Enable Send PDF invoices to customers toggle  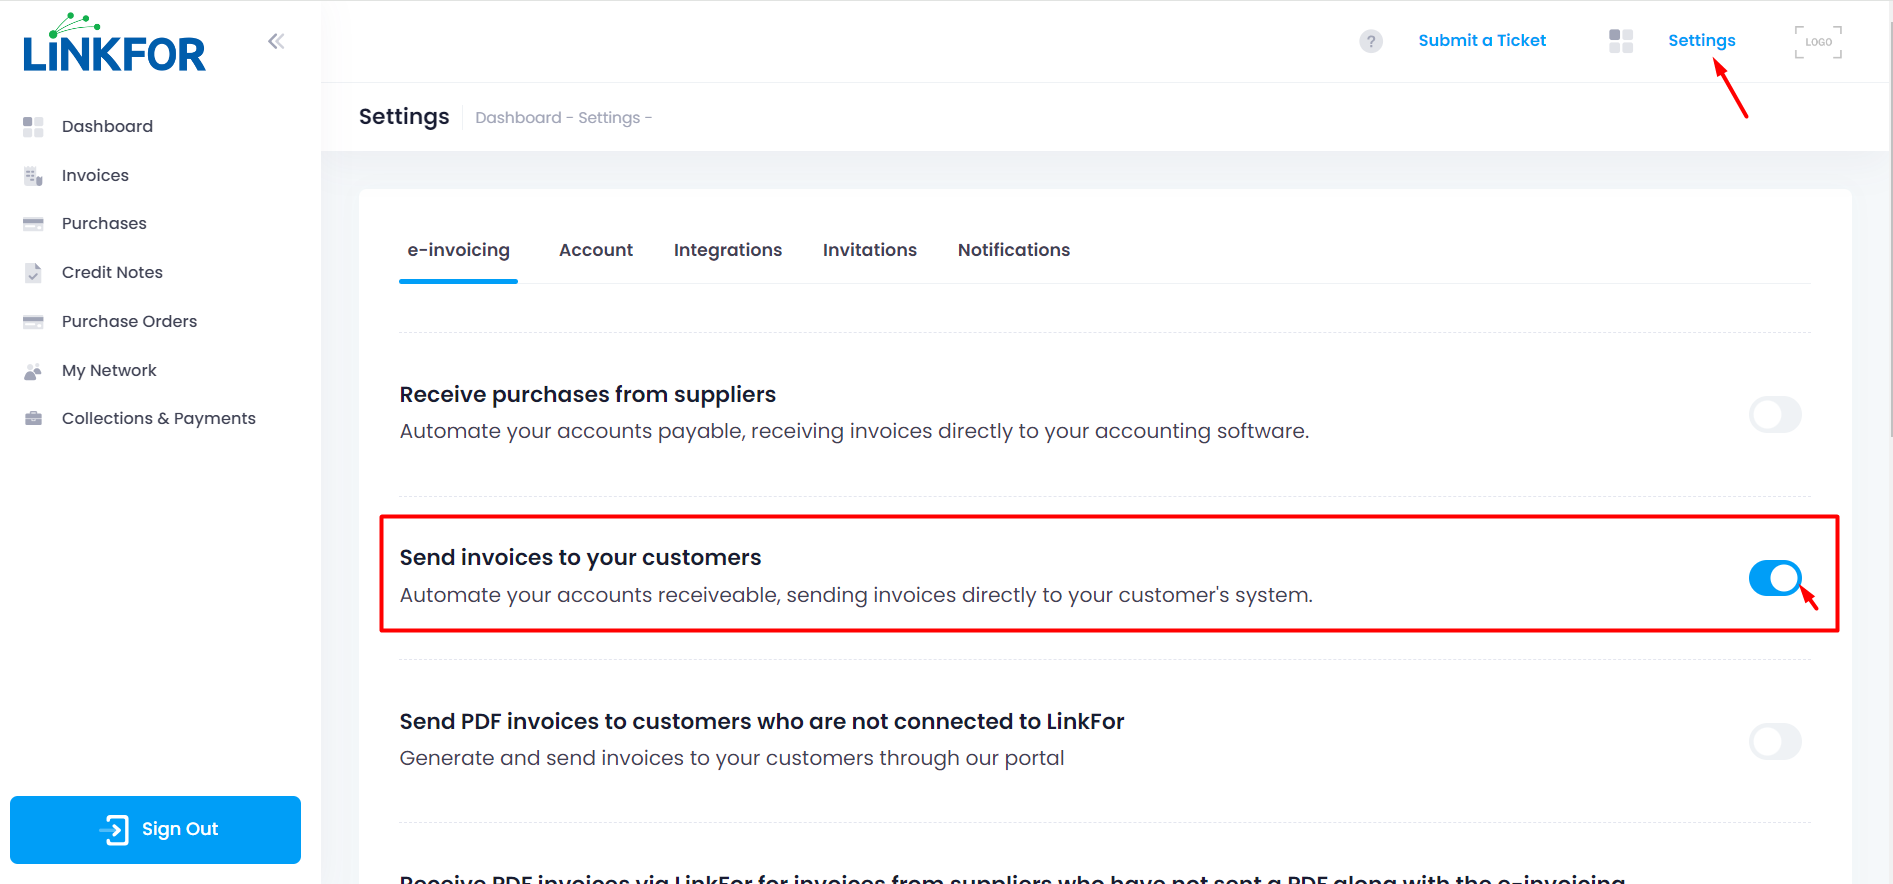[1775, 741]
